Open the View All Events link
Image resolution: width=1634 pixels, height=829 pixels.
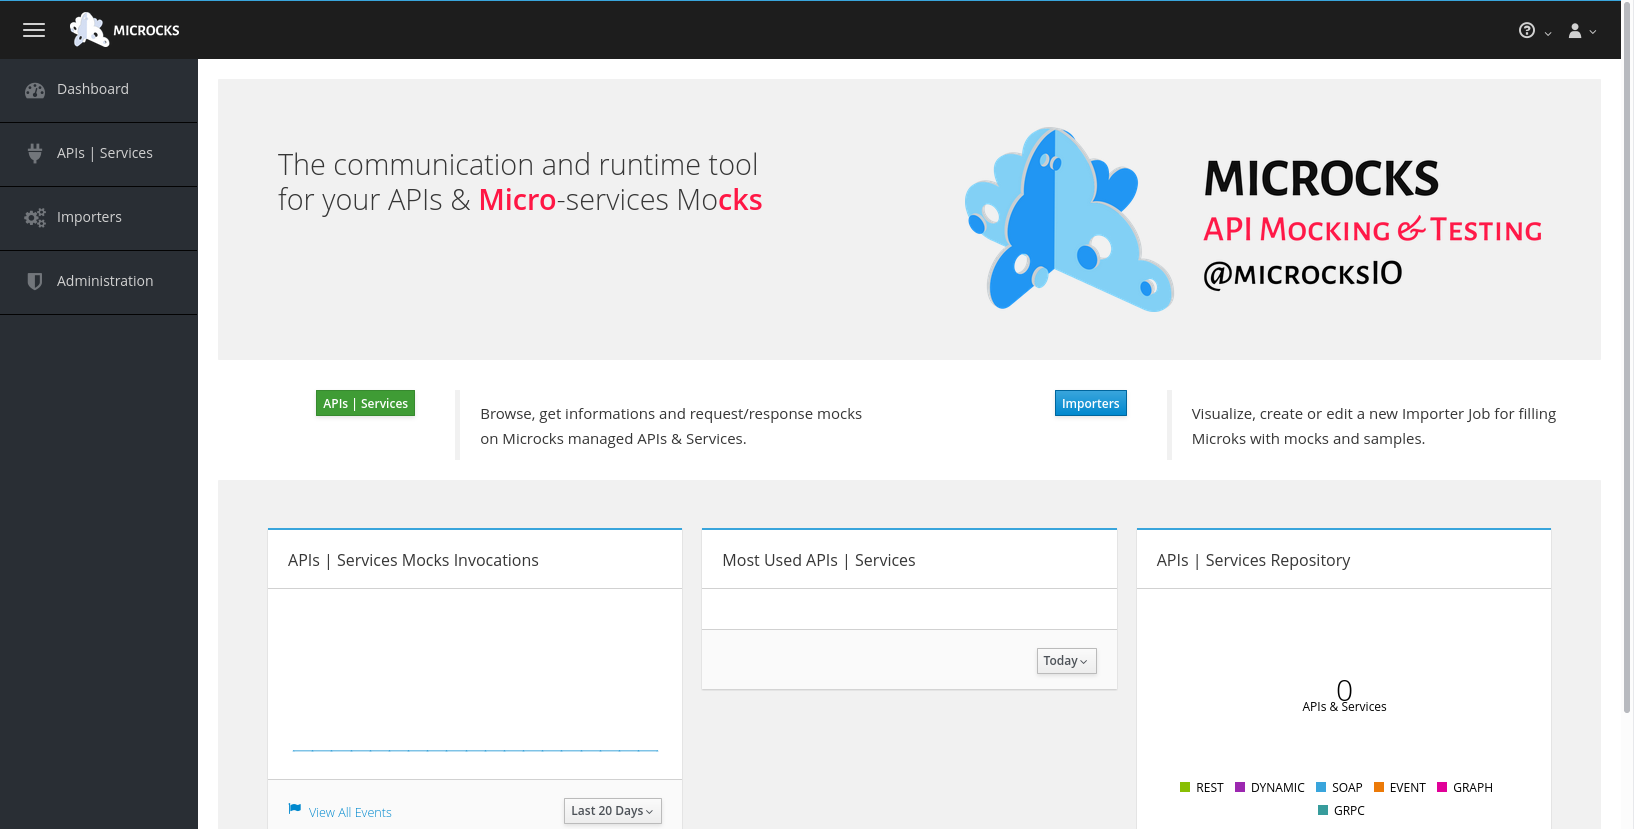(x=350, y=812)
